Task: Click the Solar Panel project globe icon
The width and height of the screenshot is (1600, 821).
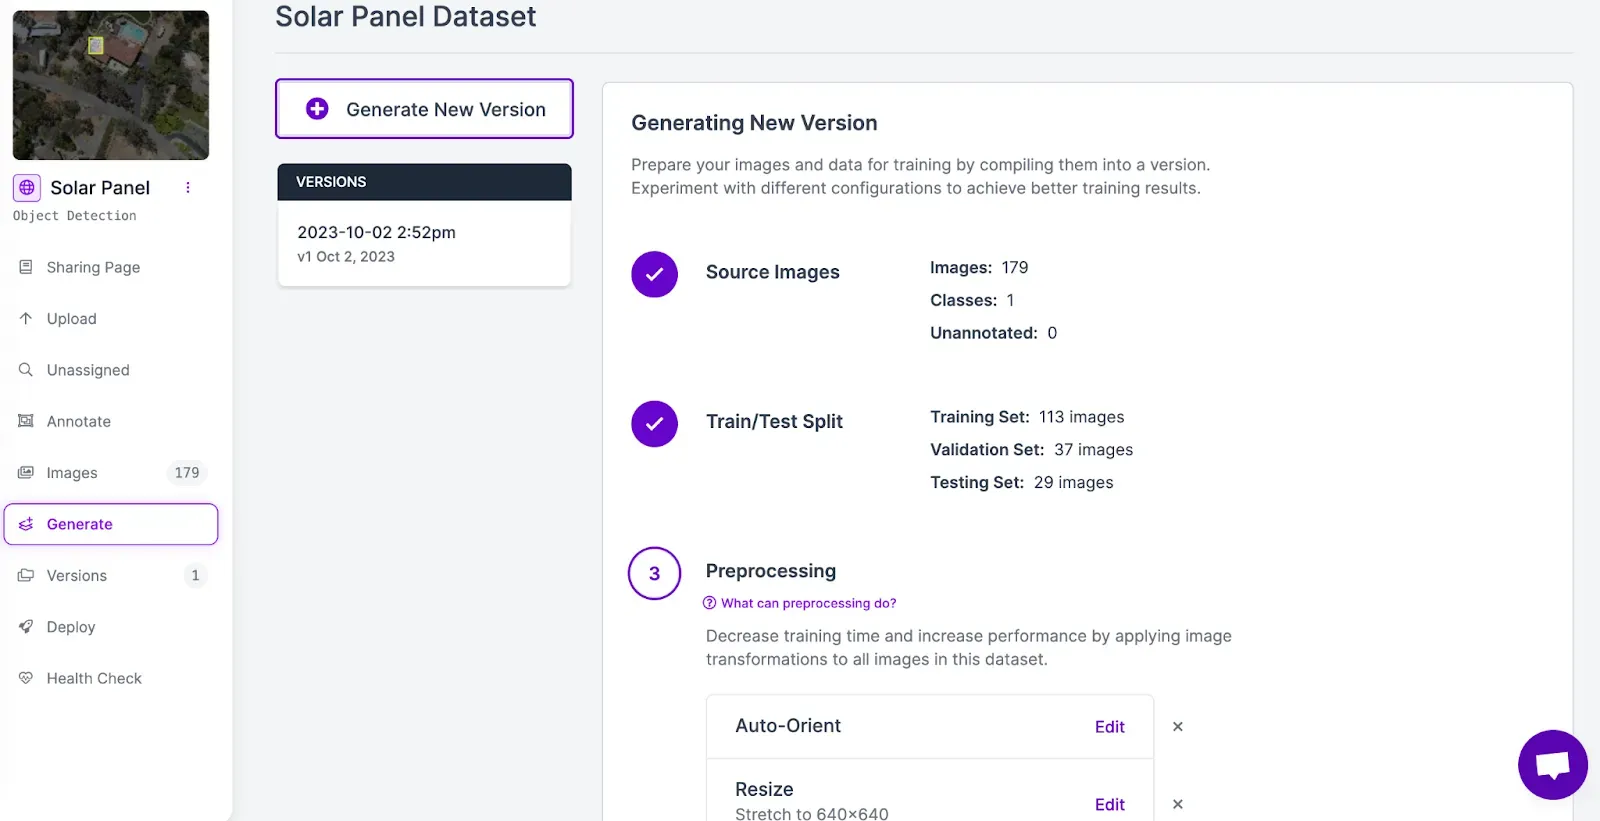Action: [27, 187]
